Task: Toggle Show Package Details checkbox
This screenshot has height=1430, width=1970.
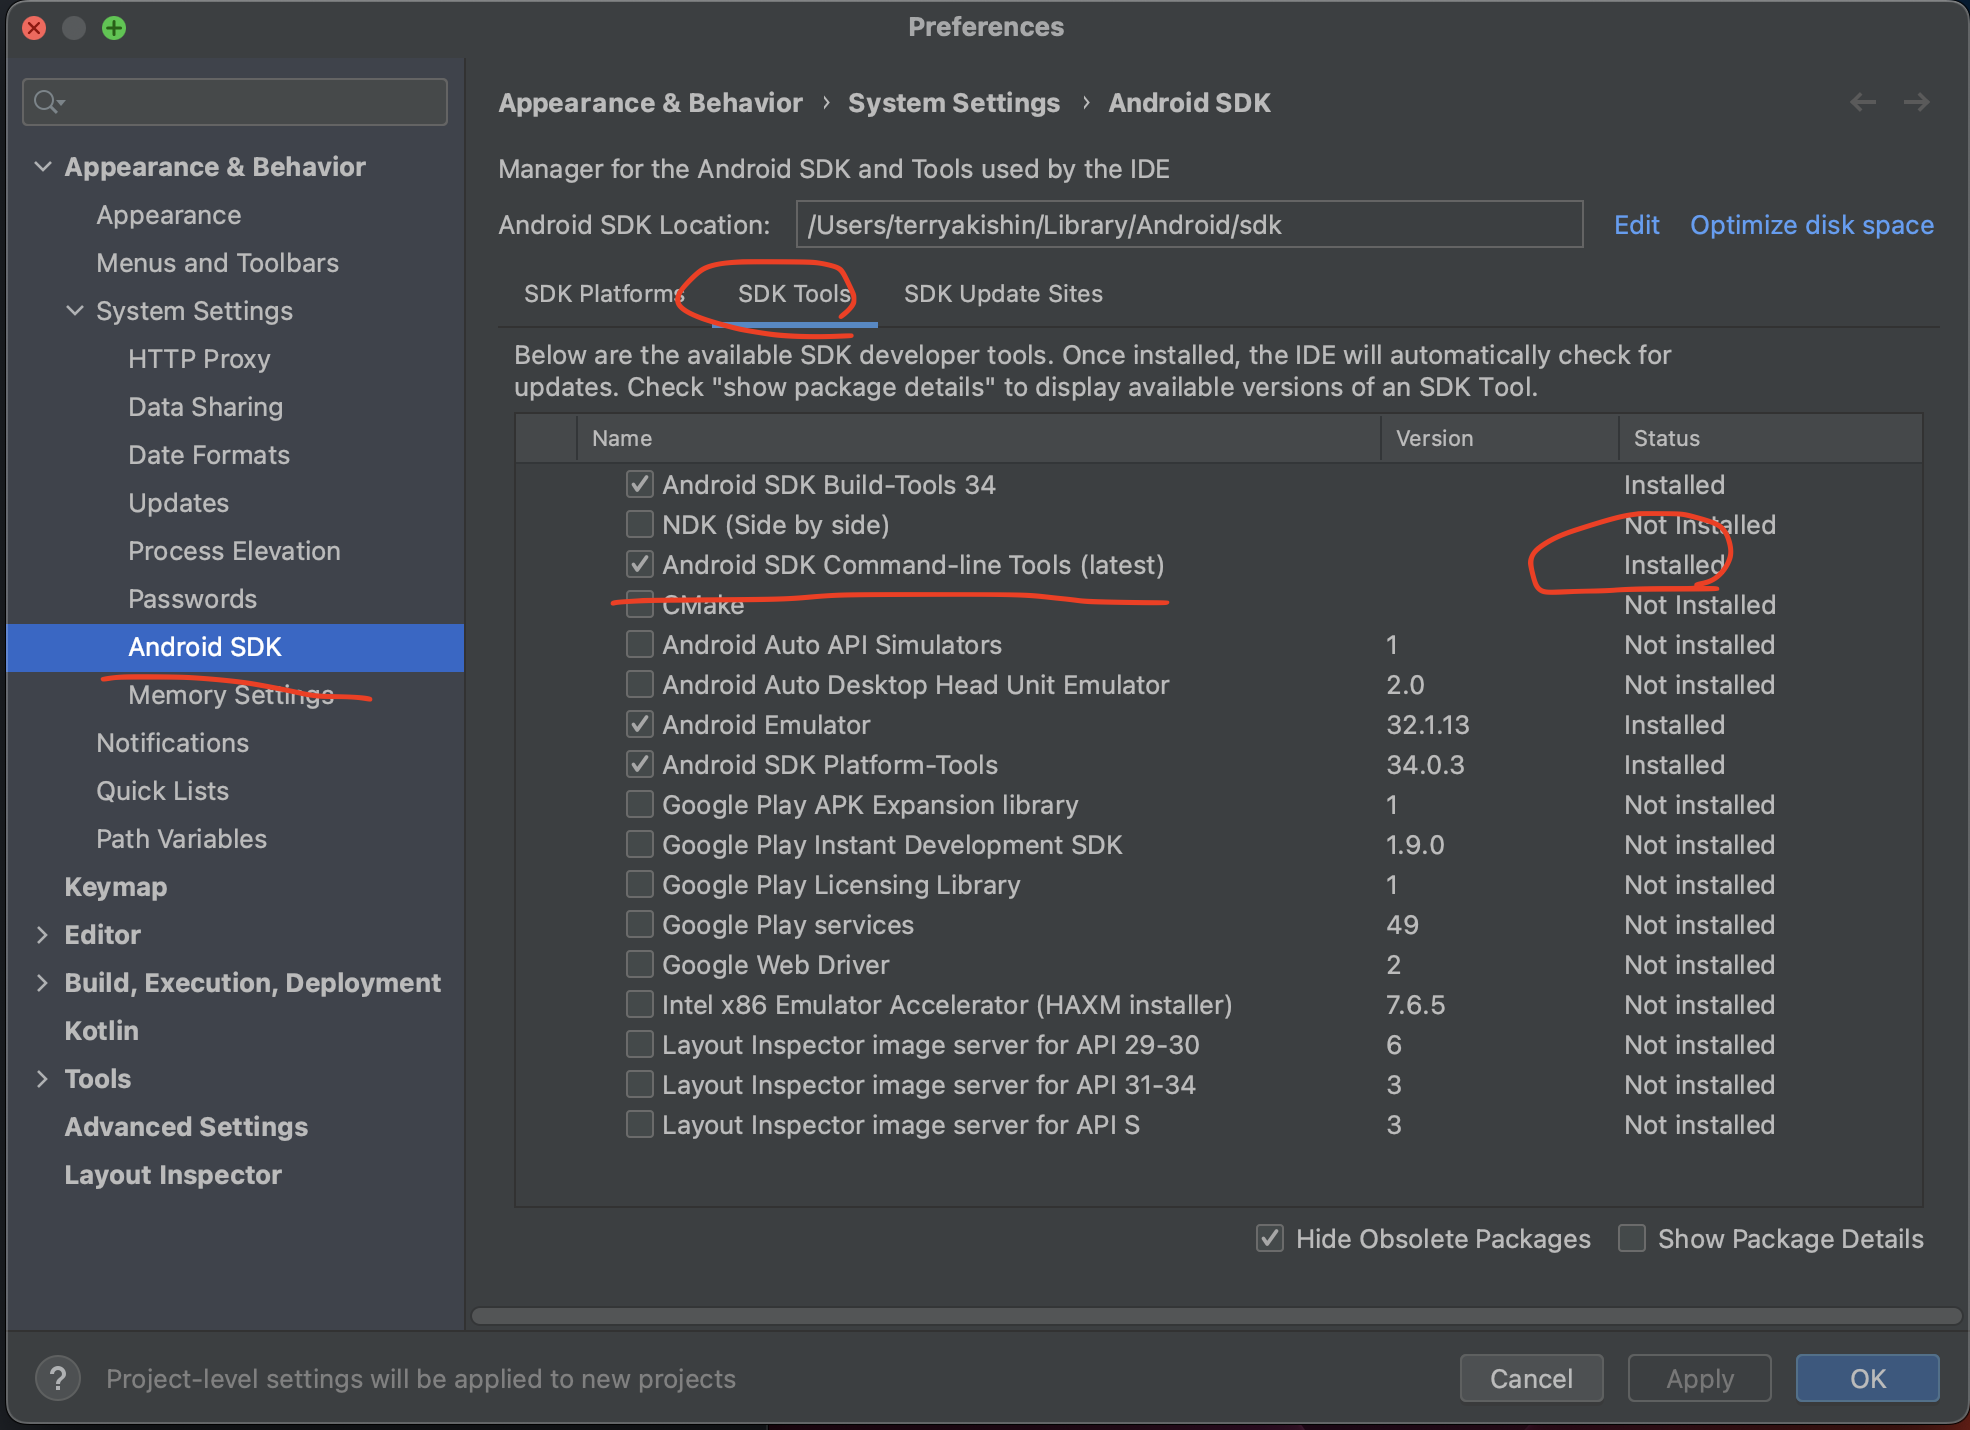Action: point(1632,1238)
